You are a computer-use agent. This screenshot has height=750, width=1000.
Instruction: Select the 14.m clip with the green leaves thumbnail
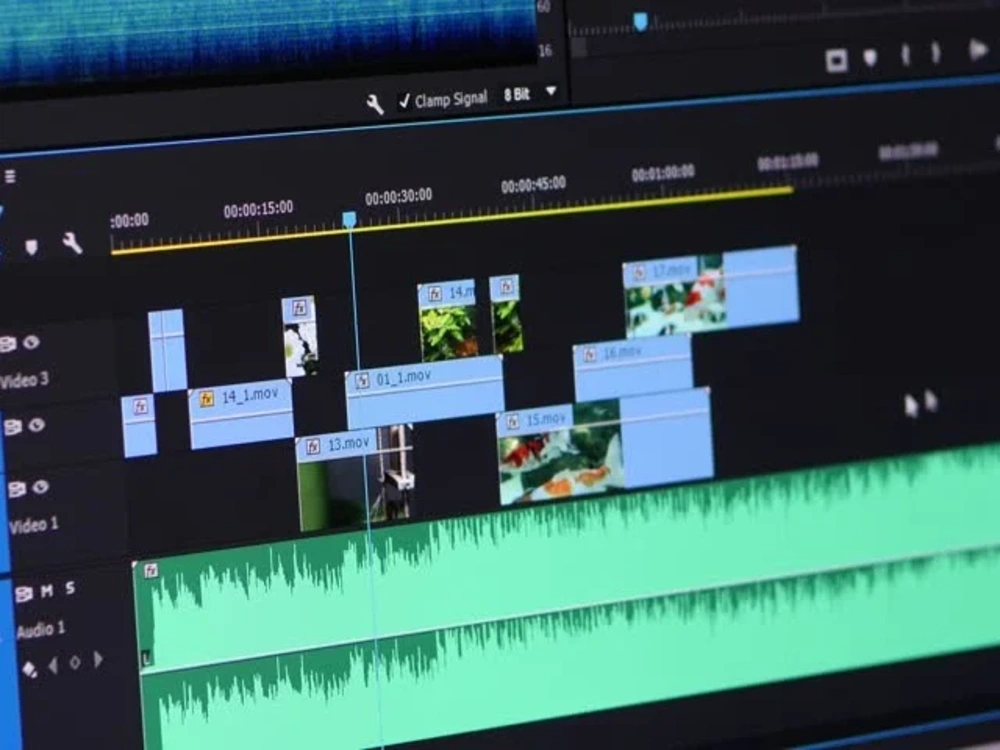[448, 321]
